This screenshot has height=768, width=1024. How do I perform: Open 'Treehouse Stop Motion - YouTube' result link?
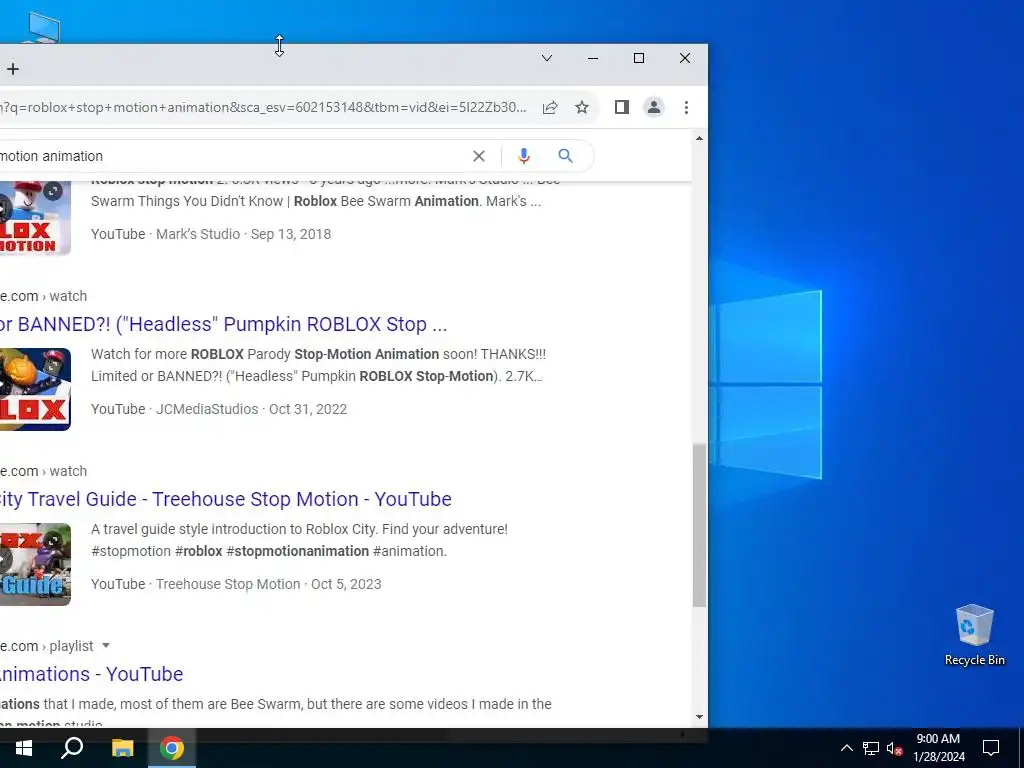[x=225, y=499]
